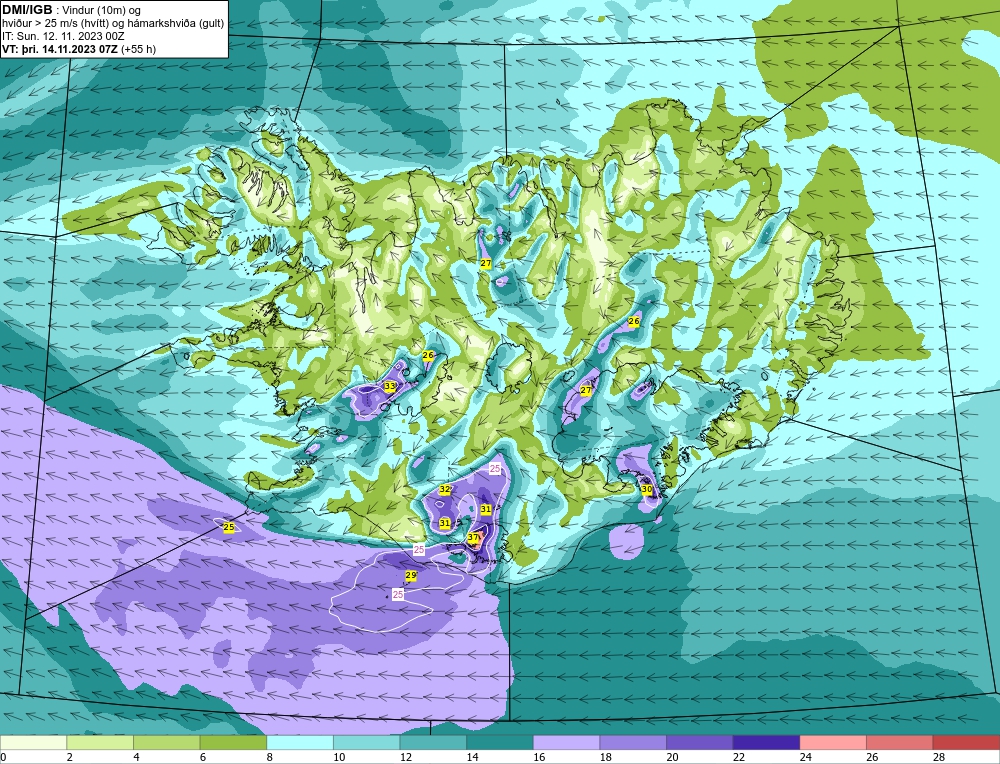Click the 'VT: þri. 14.11.2023 07Z (+55 h)' line

point(78,48)
